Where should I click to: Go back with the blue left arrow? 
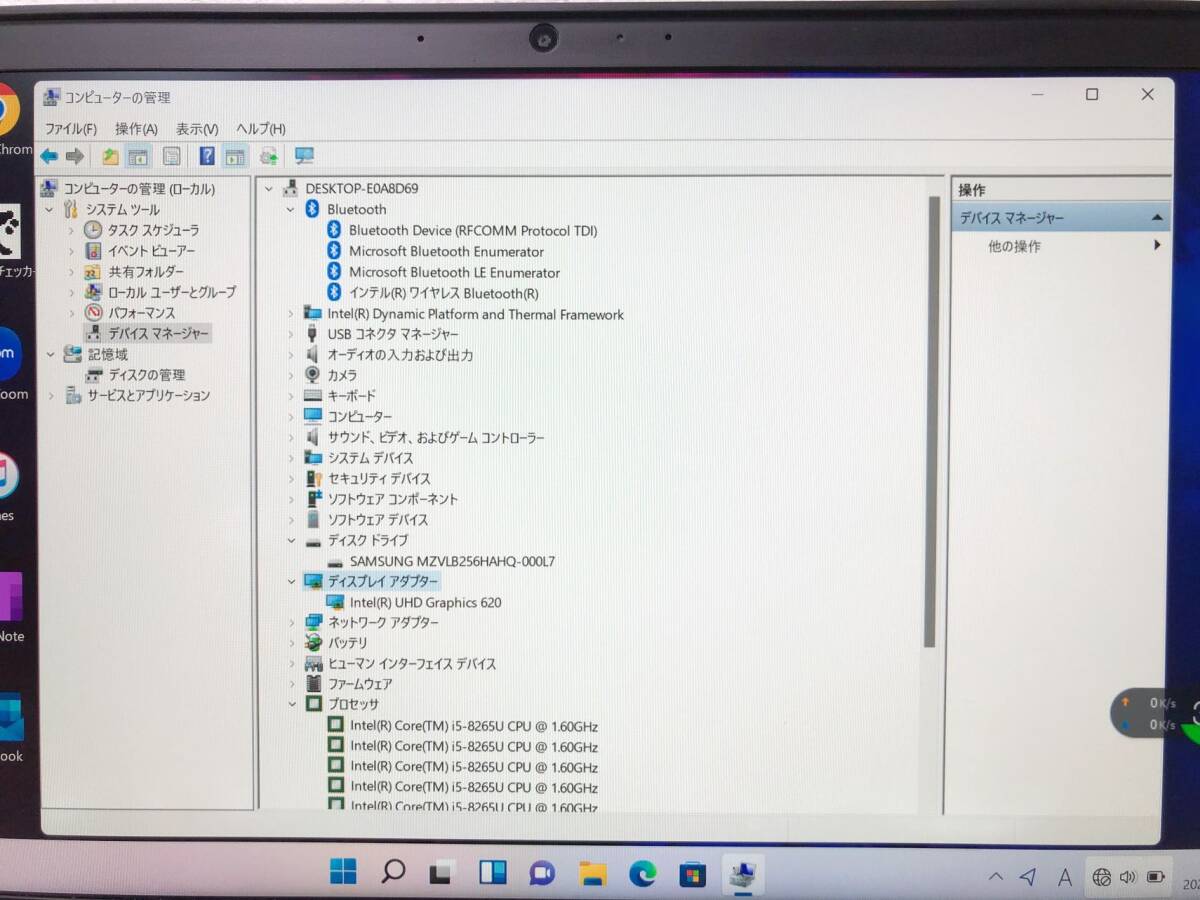pyautogui.click(x=49, y=156)
